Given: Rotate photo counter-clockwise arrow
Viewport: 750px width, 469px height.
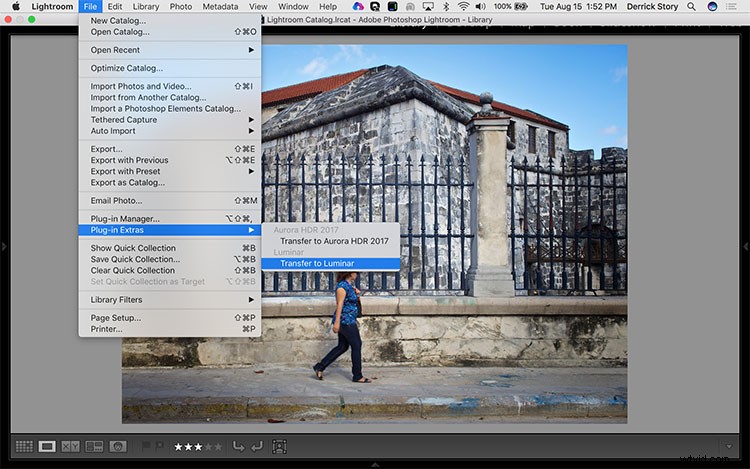Looking at the screenshot, I should (238, 447).
